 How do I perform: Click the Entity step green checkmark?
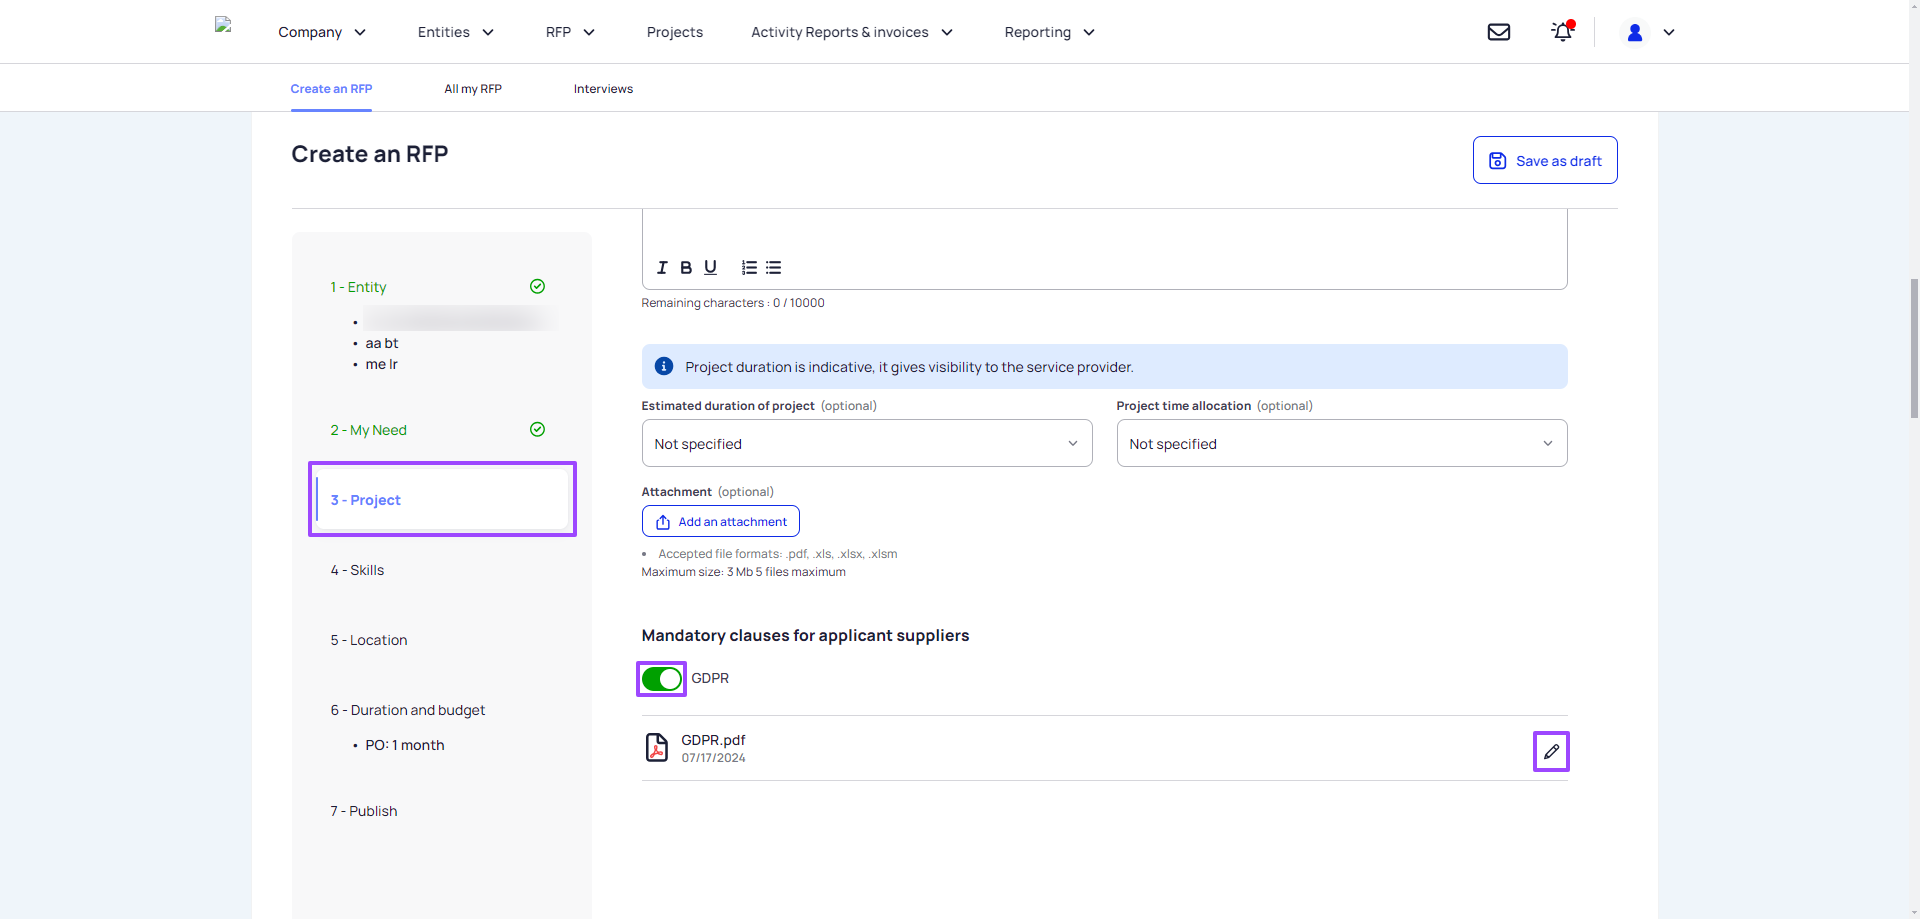point(537,287)
